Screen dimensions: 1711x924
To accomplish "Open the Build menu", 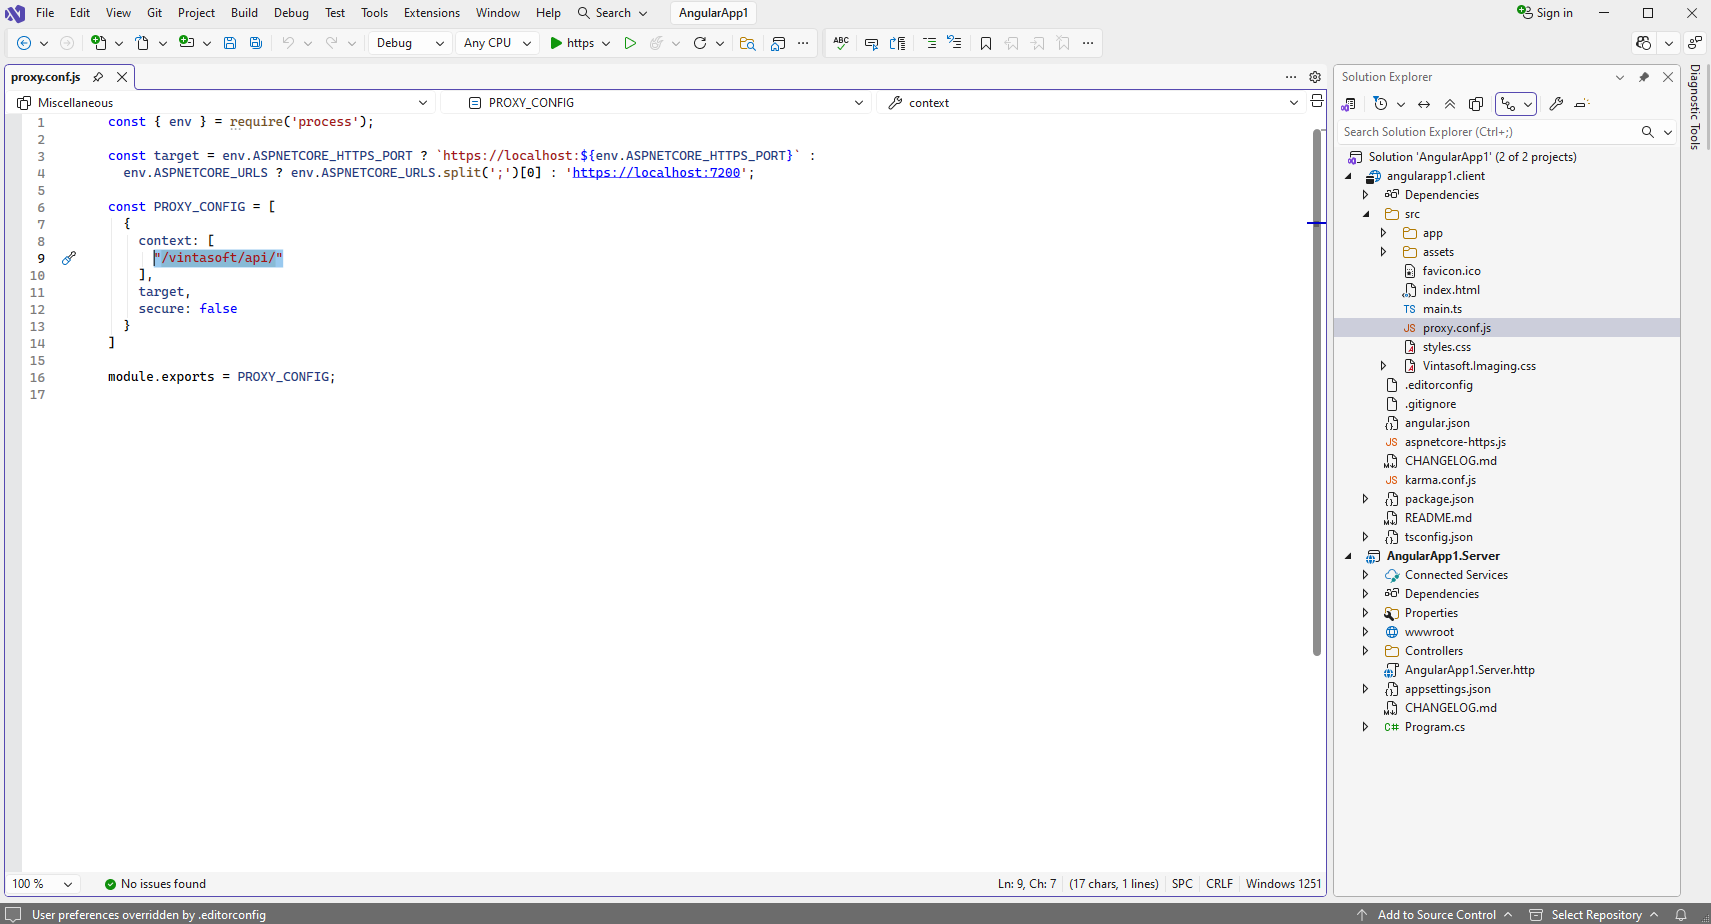I will pyautogui.click(x=244, y=13).
